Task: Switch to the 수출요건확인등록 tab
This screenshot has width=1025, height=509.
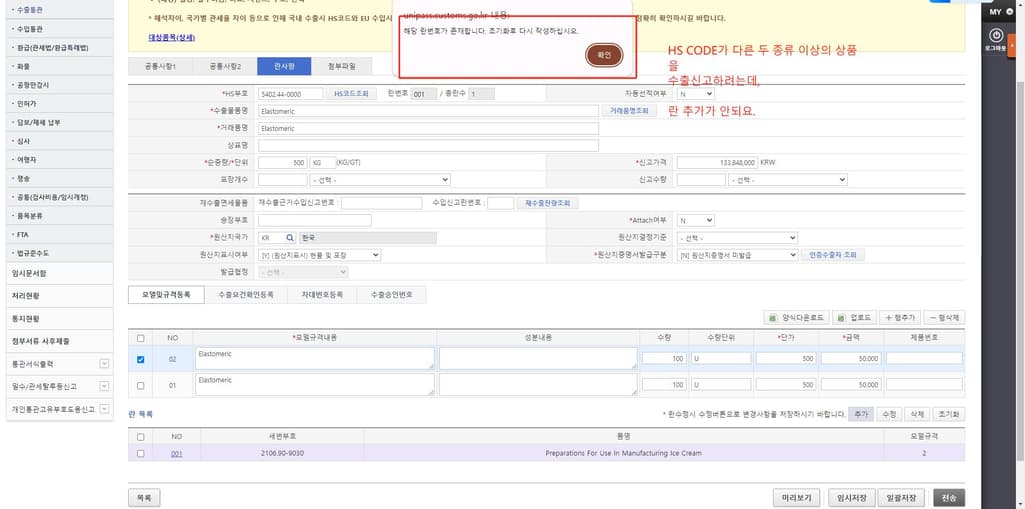Action: [246, 295]
